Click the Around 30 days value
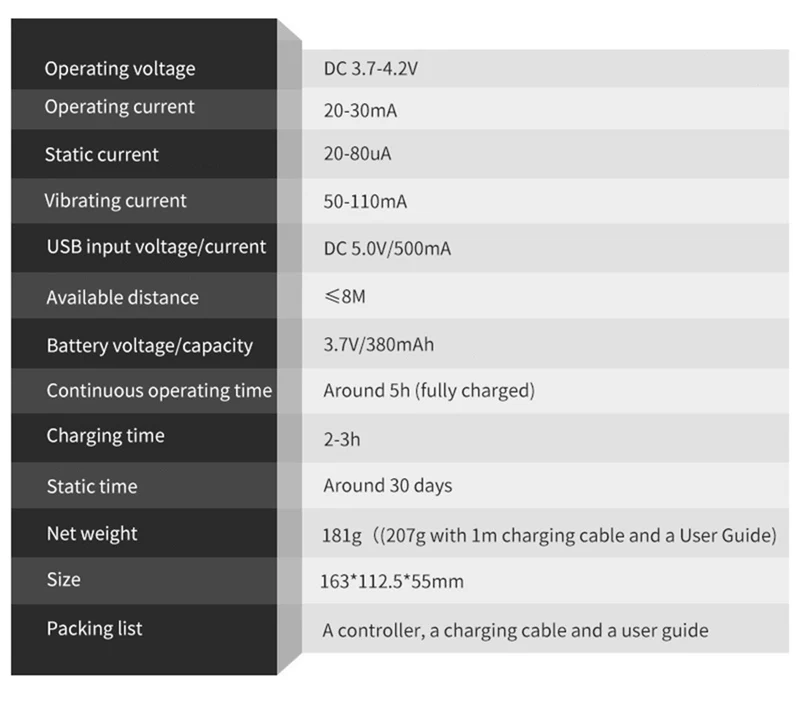Screen dimensions: 800x701 388,486
